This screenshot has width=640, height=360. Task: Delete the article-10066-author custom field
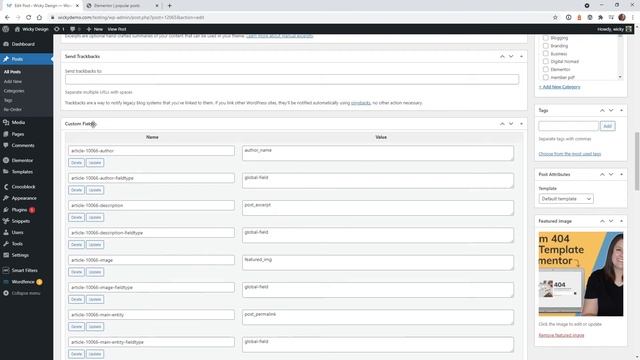tap(76, 162)
